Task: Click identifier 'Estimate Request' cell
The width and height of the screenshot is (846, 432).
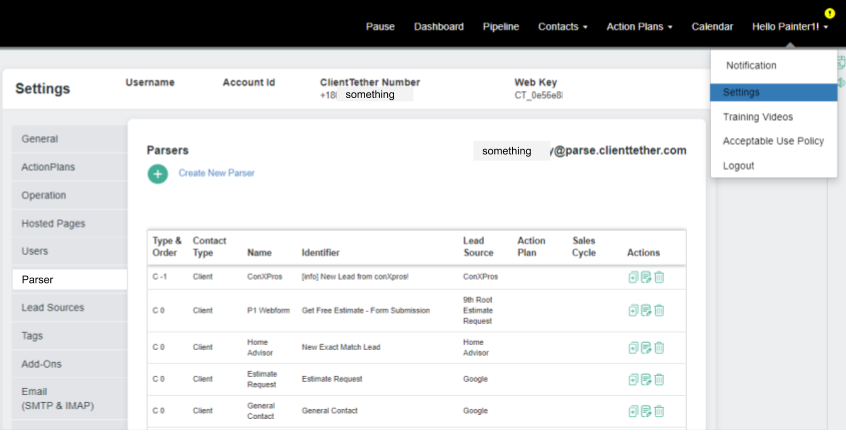Action: (x=332, y=379)
